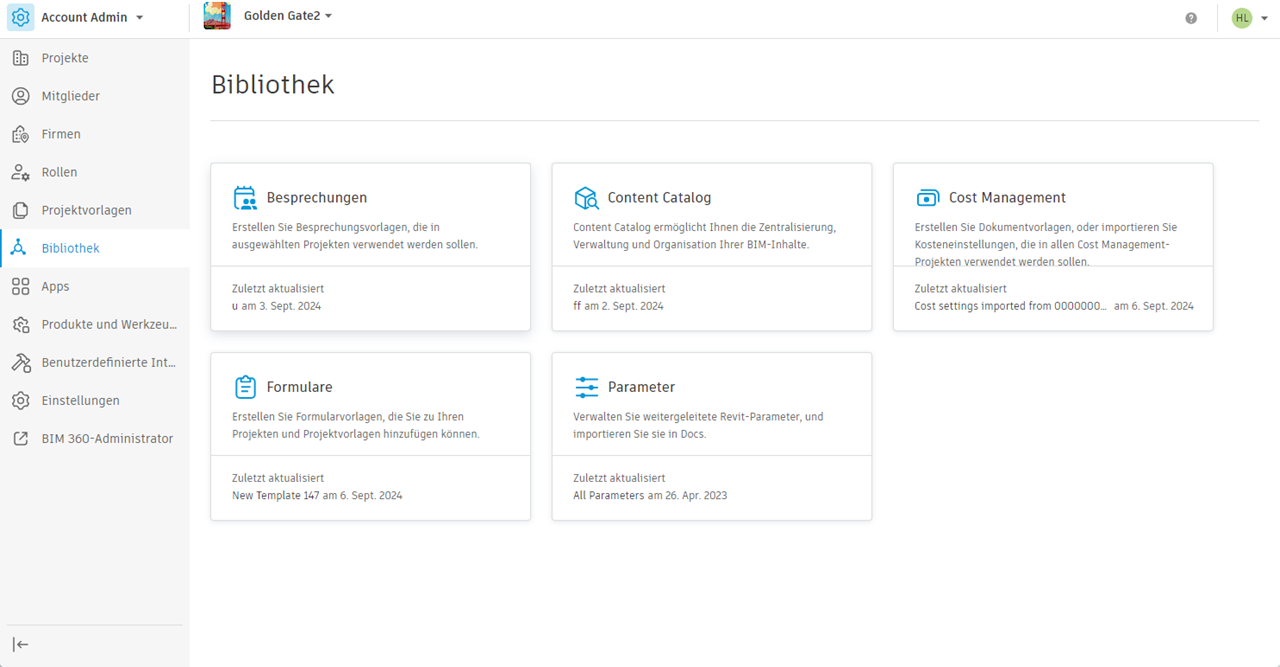
Task: Open the Besprechungen library card title
Action: tap(316, 198)
